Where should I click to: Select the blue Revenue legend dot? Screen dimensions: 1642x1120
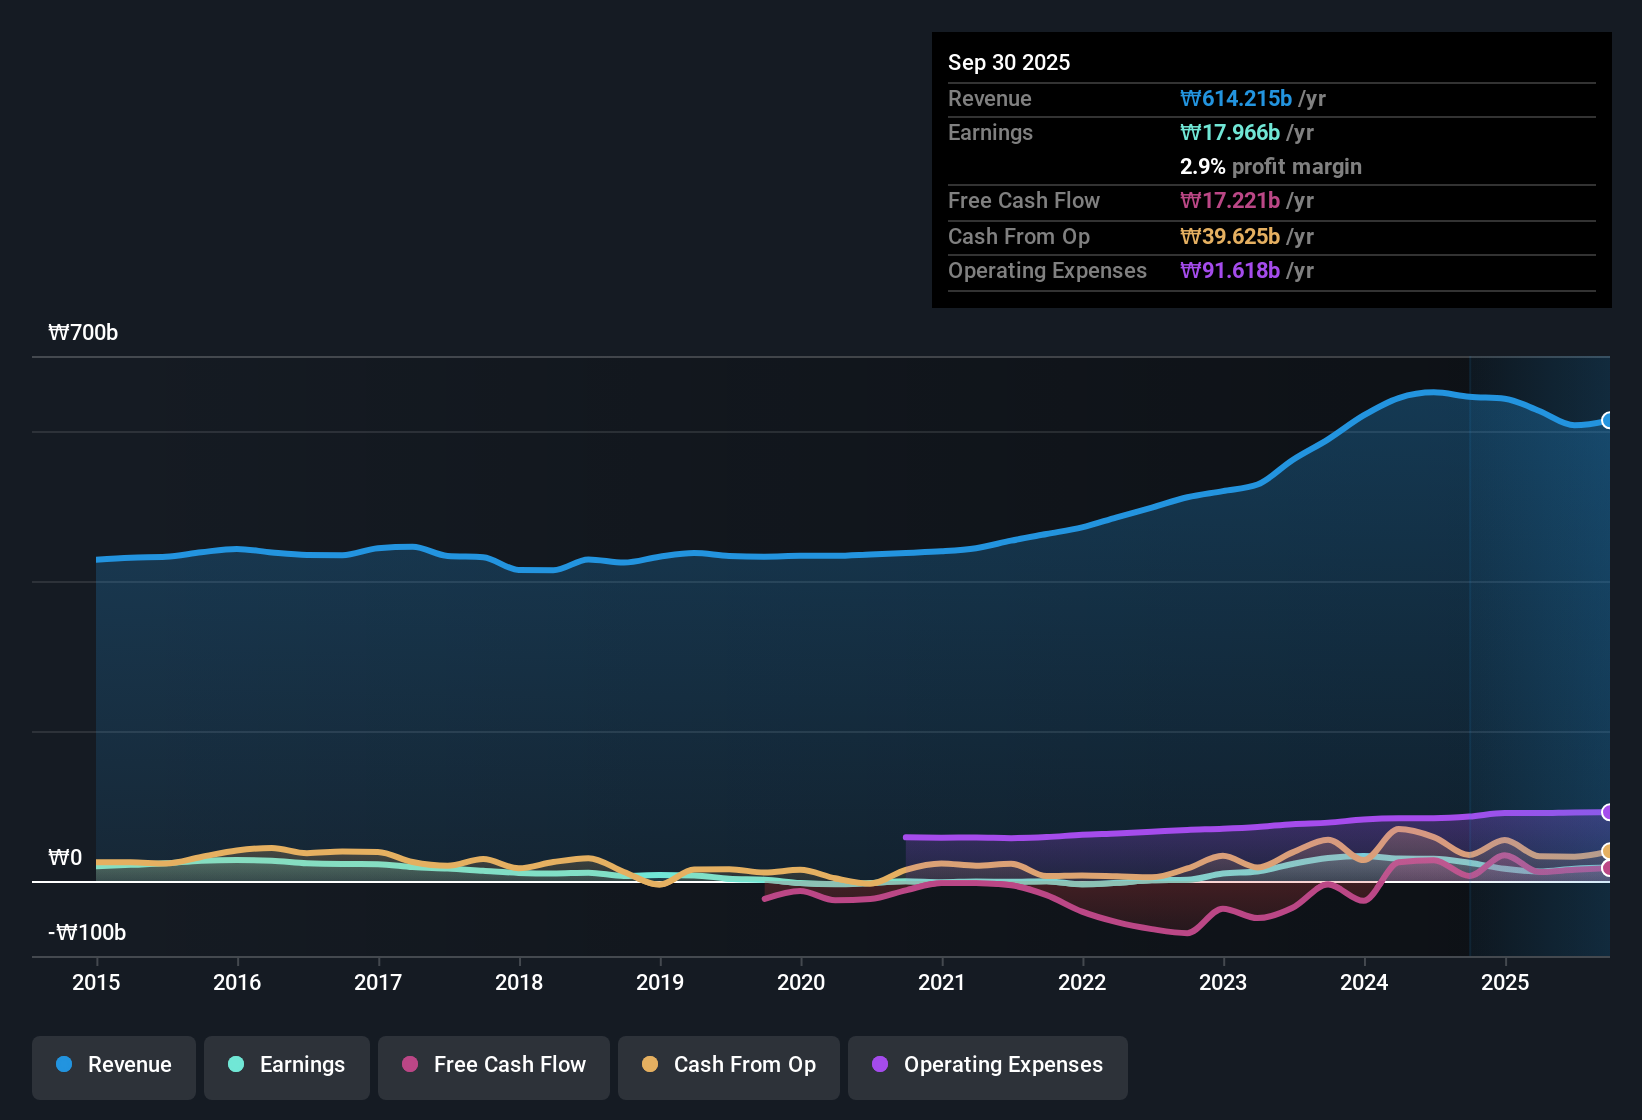[x=65, y=1065]
